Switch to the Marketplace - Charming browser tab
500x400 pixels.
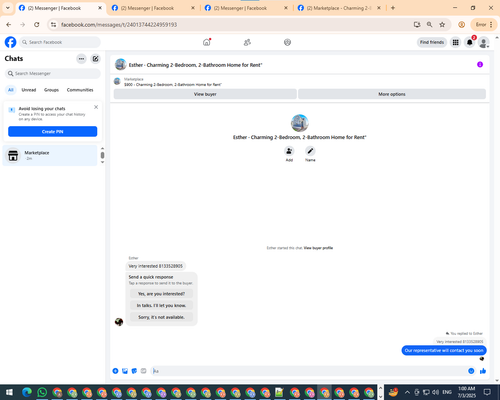(339, 8)
